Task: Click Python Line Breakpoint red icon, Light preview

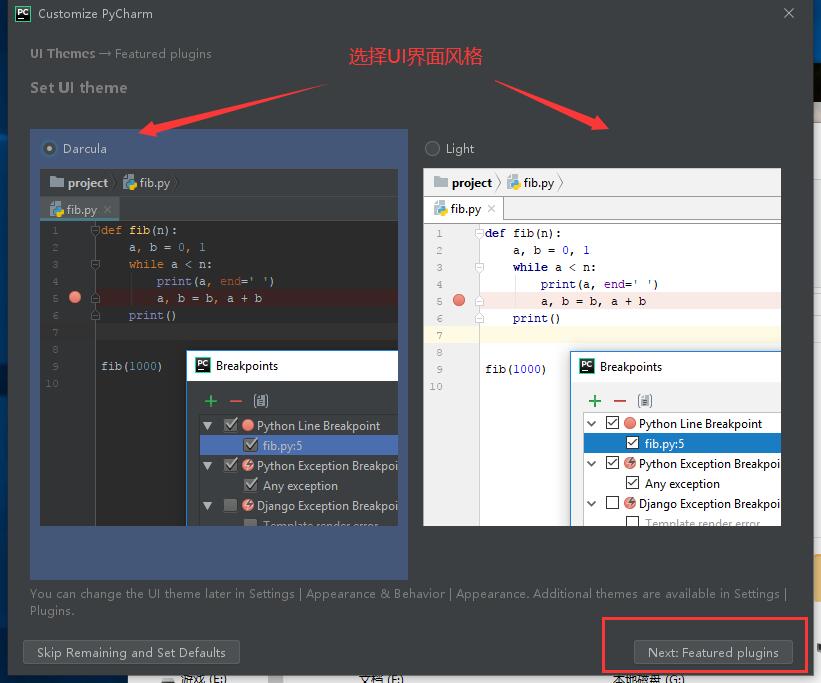Action: tap(630, 423)
